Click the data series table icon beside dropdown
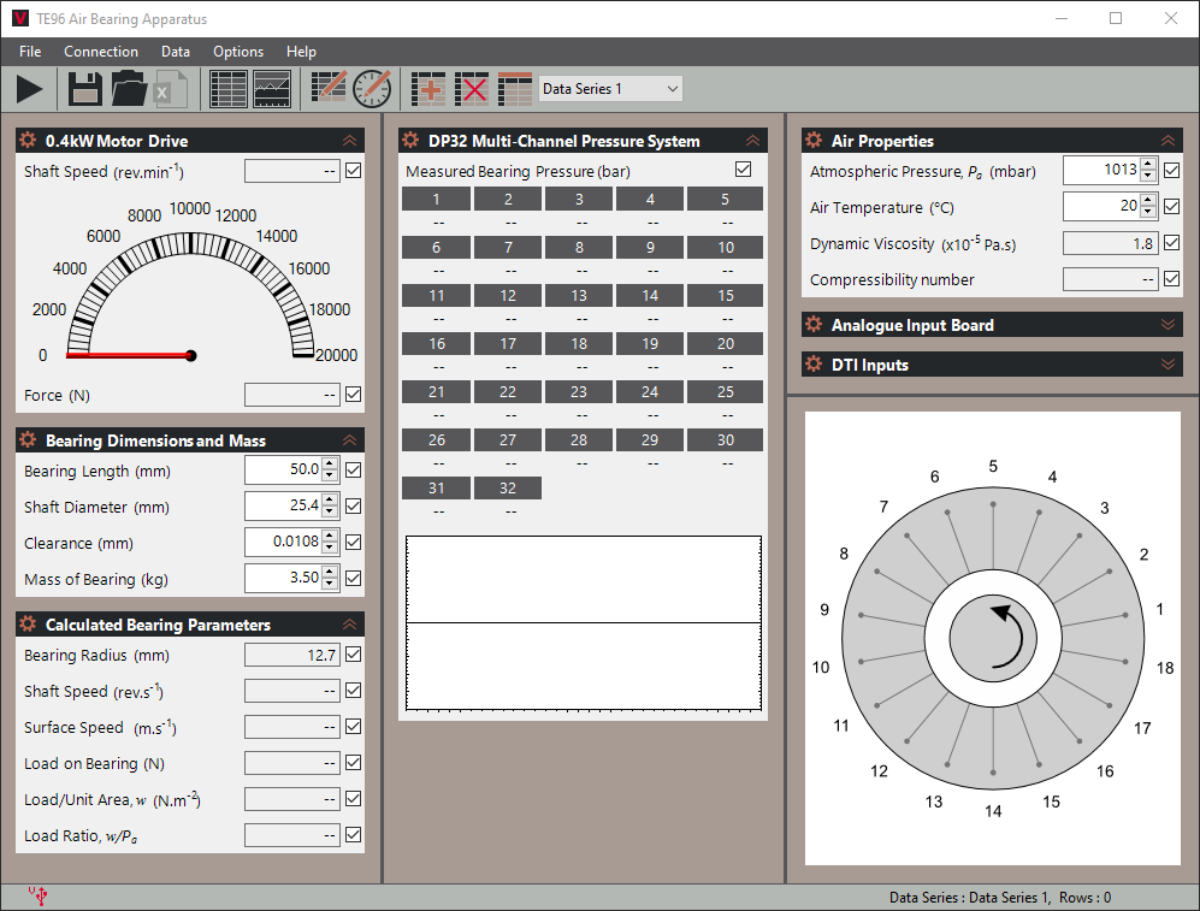The image size is (1200, 911). [515, 89]
